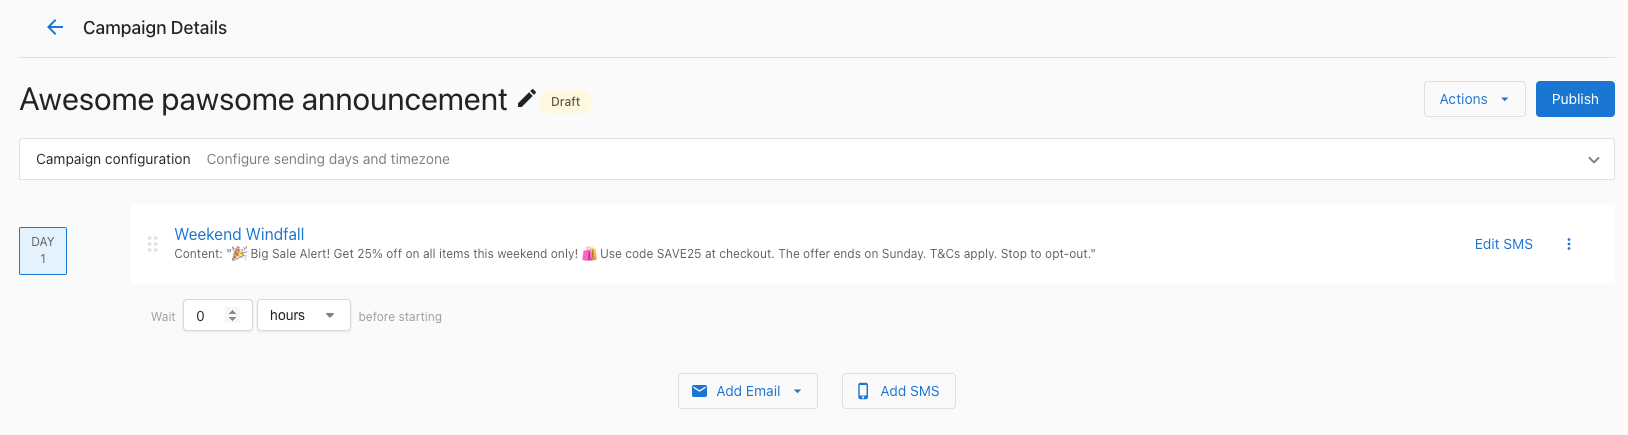The width and height of the screenshot is (1628, 435).
Task: Open the Weekend Windfall message link
Action: pyautogui.click(x=239, y=234)
